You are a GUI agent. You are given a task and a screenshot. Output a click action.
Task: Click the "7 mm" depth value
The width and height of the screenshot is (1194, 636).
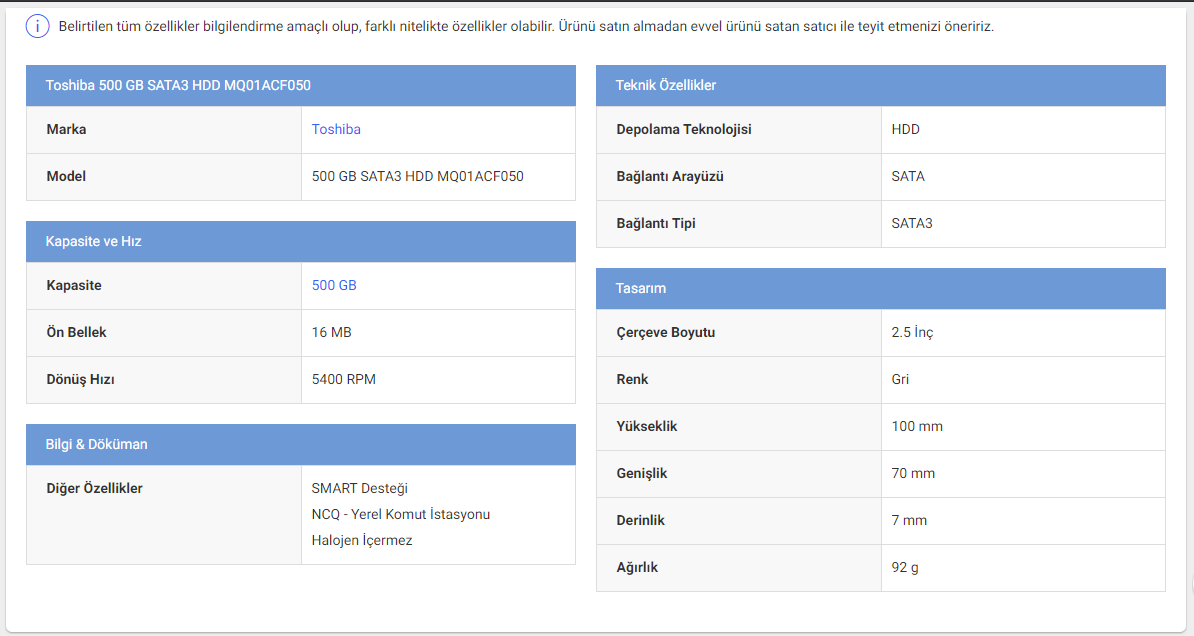click(x=909, y=521)
